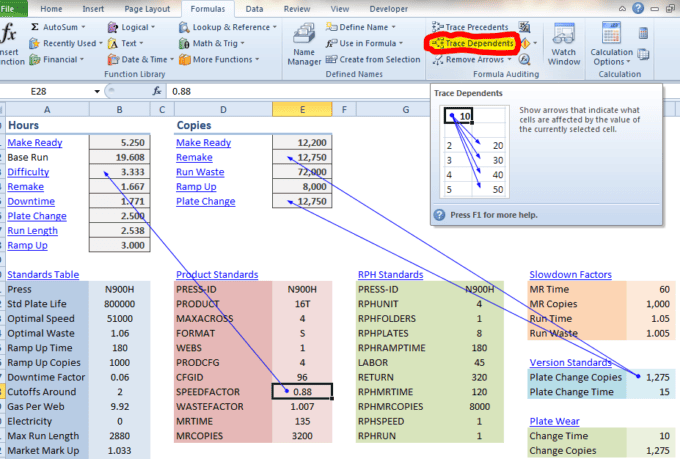The width and height of the screenshot is (680, 459).
Task: Open the Lookup & Reference functions icon
Action: tap(184, 27)
